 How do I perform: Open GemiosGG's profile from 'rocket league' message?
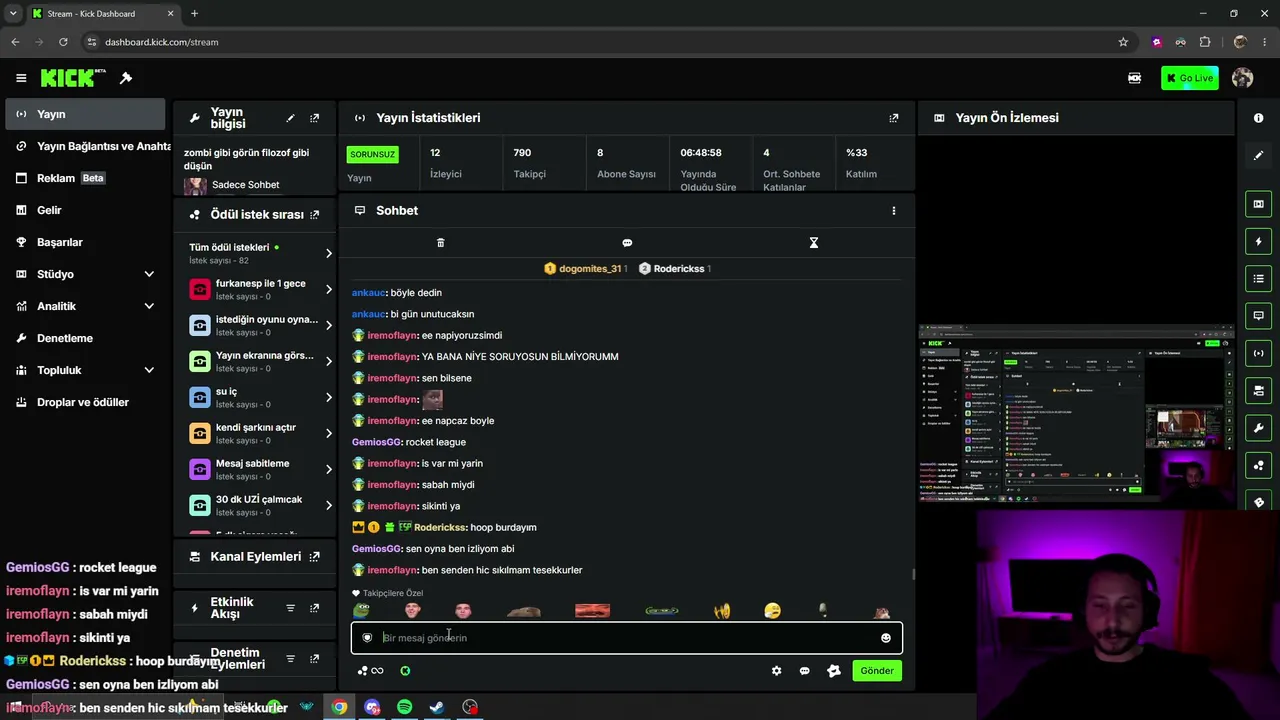tap(375, 442)
